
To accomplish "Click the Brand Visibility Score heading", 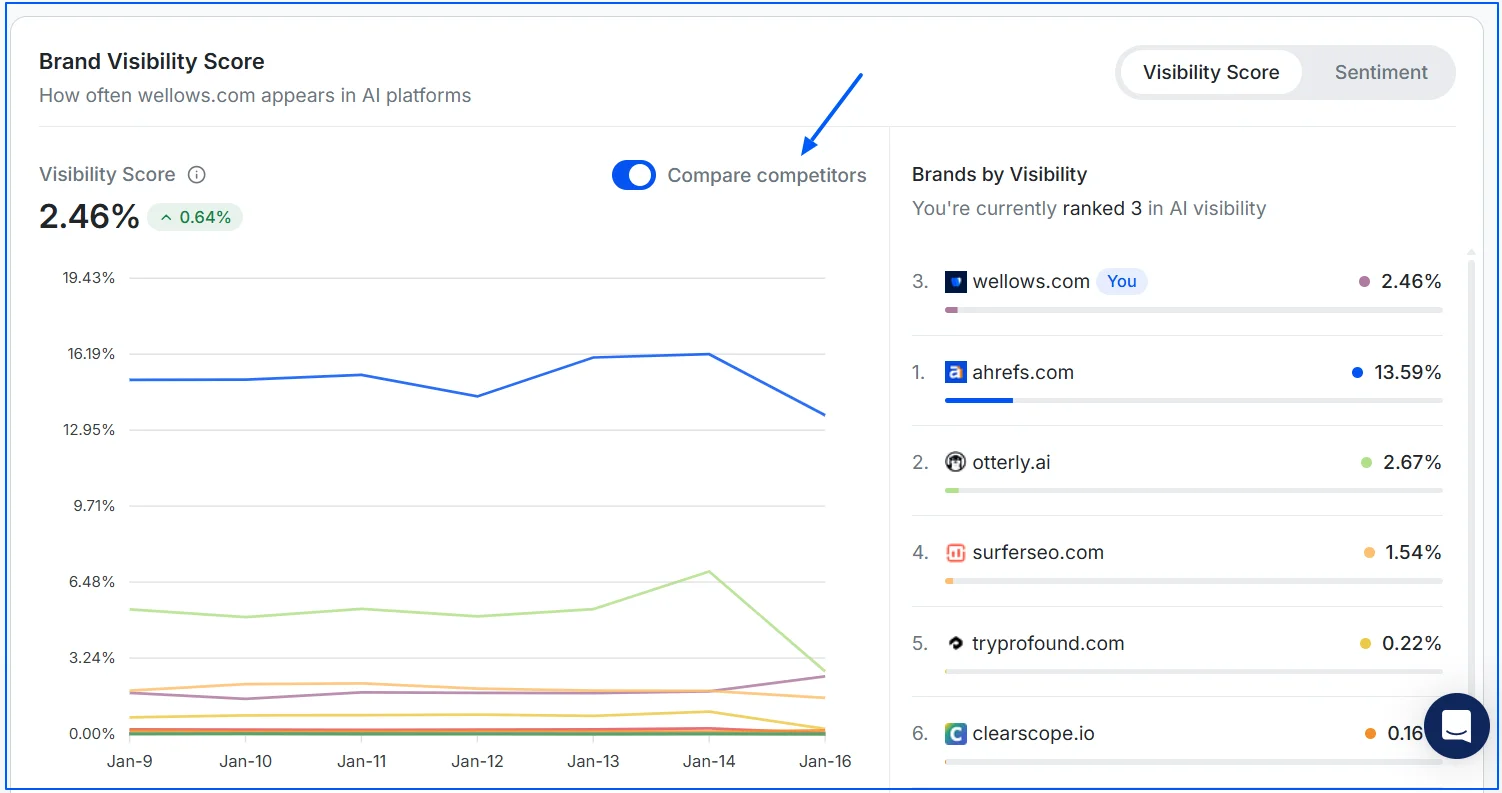I will (x=152, y=61).
